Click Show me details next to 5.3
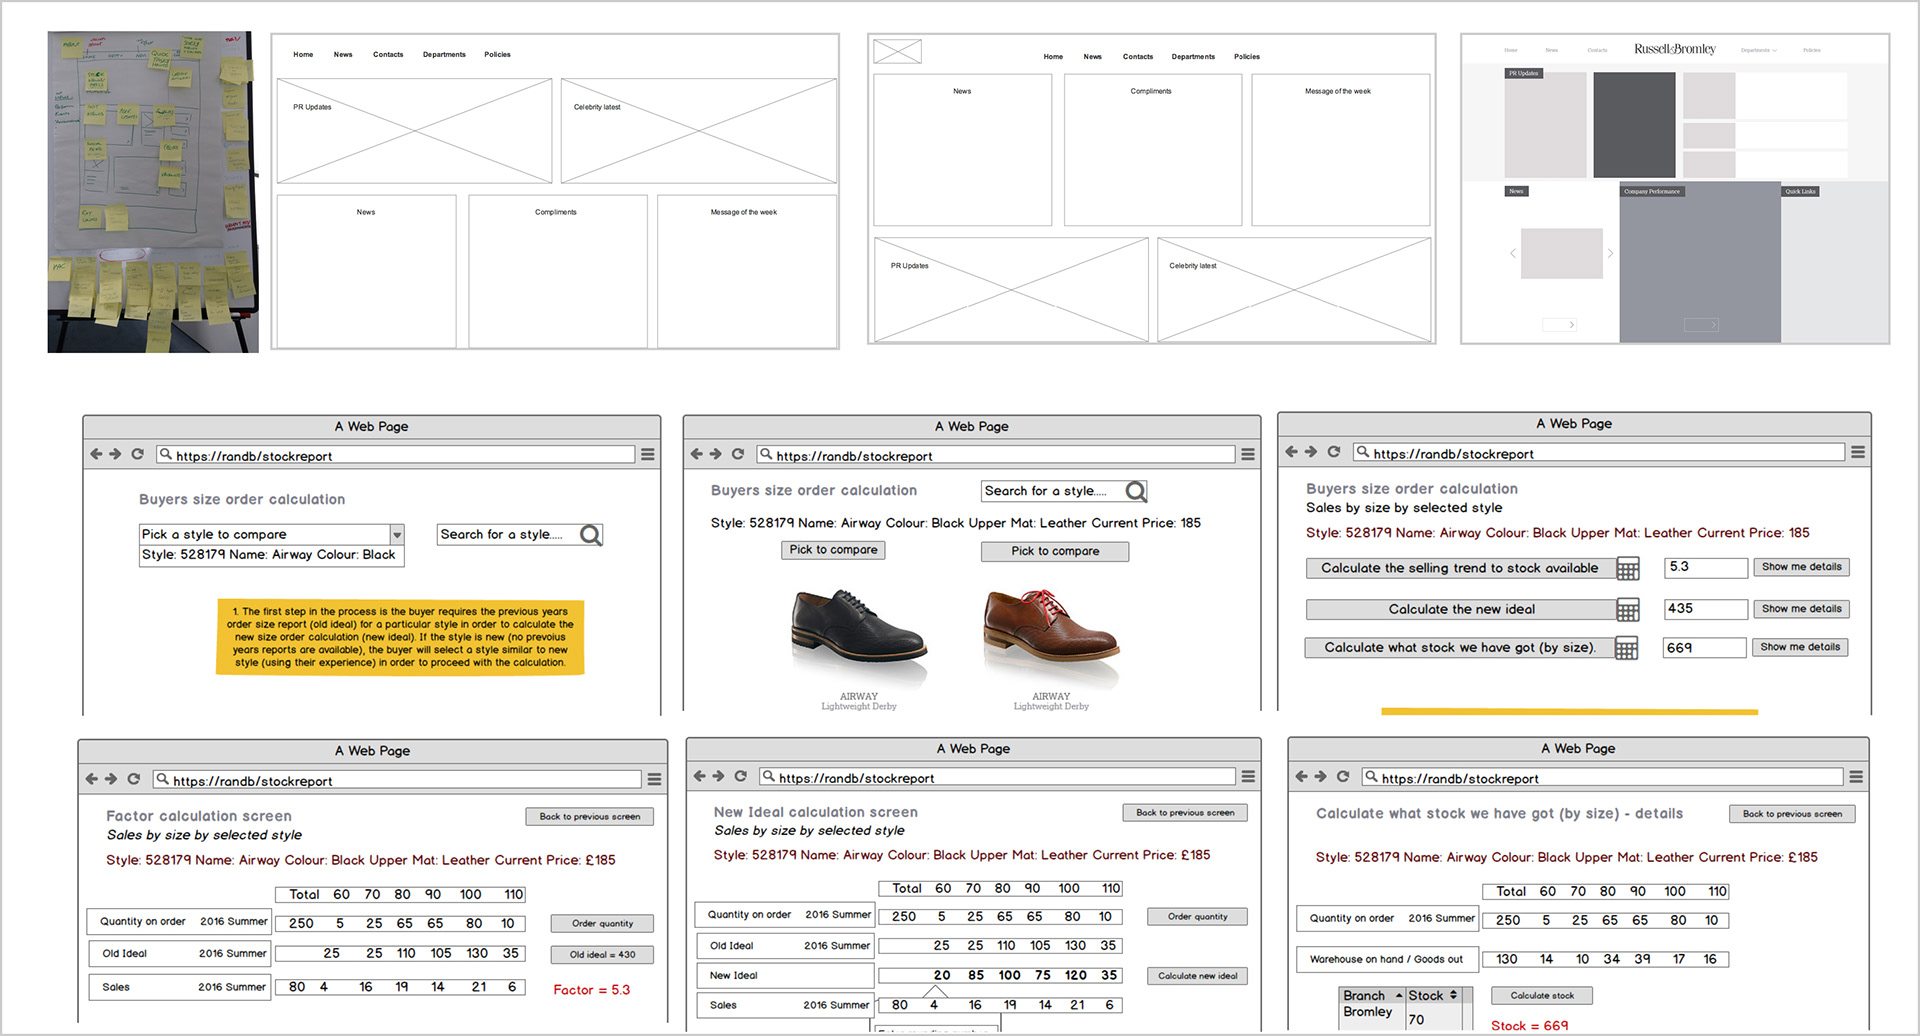1920x1036 pixels. click(x=1801, y=567)
